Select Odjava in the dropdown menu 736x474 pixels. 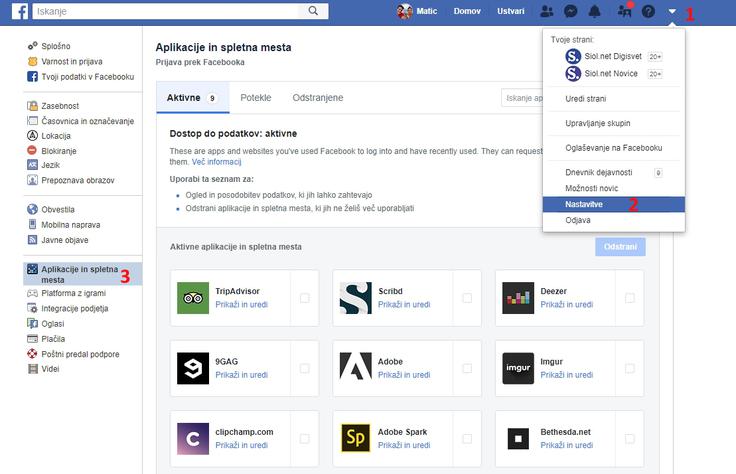(613, 220)
